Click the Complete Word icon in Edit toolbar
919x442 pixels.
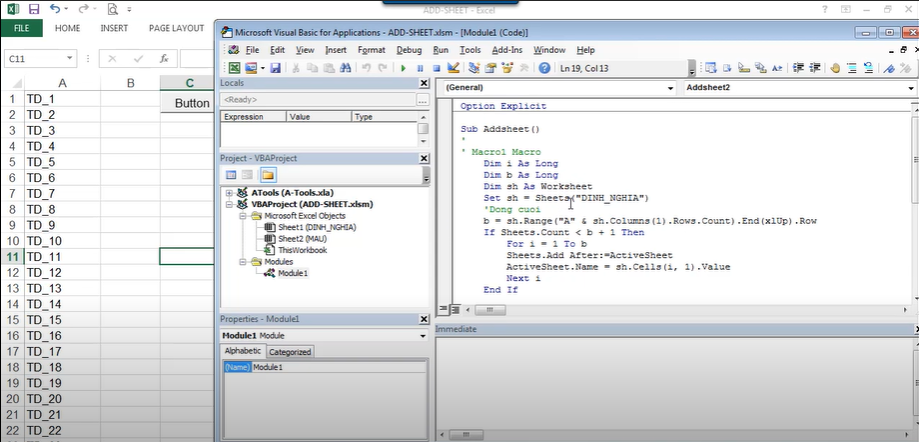(x=777, y=68)
